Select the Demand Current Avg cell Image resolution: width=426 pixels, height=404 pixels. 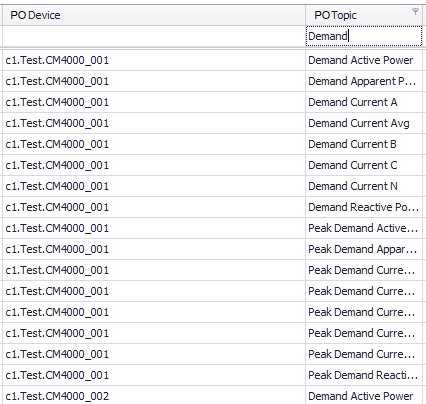pyautogui.click(x=364, y=123)
